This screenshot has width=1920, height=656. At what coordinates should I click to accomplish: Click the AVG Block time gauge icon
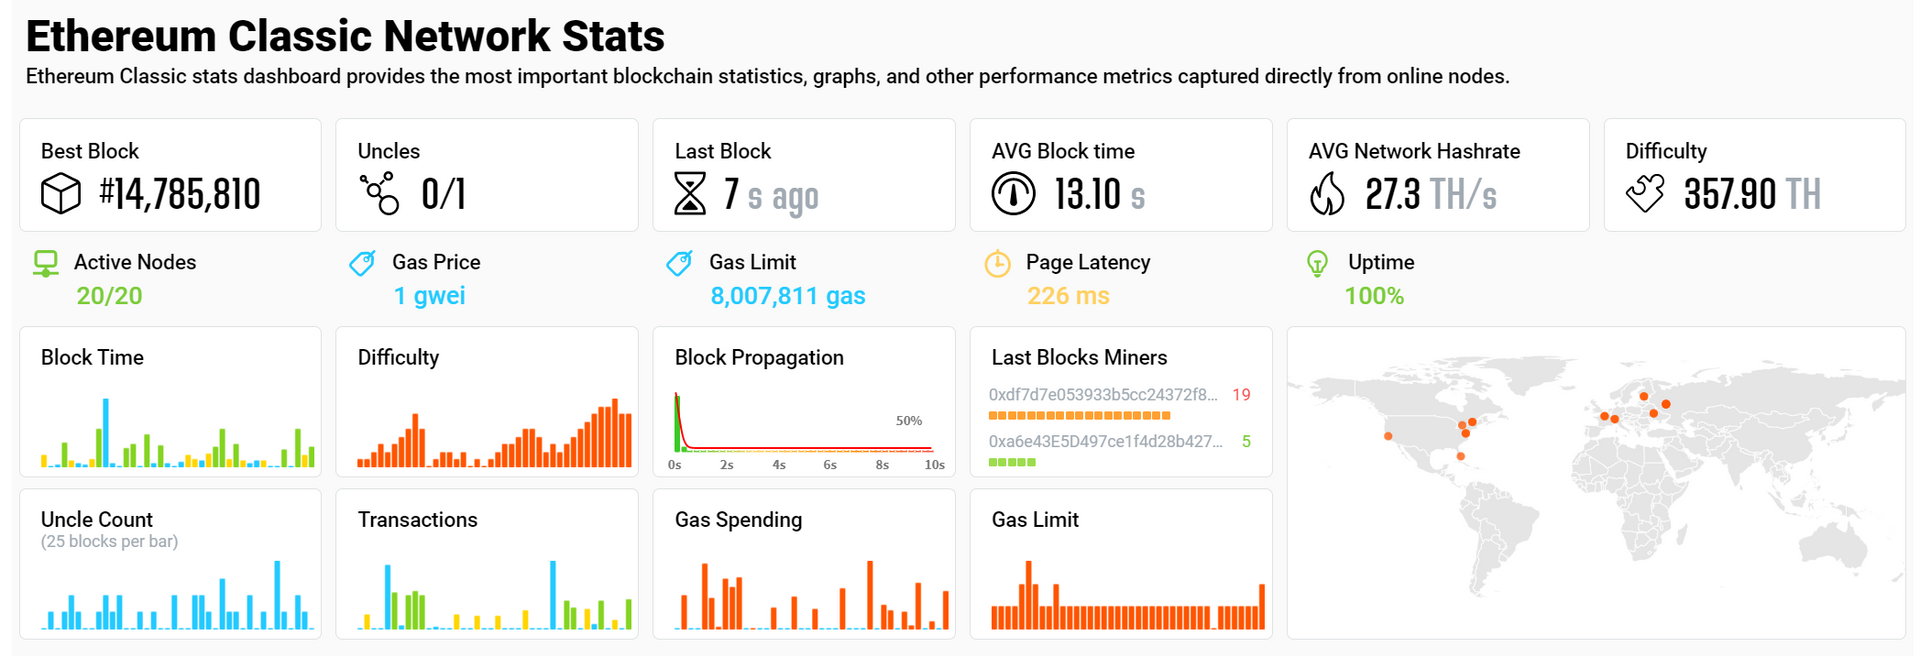point(1013,193)
